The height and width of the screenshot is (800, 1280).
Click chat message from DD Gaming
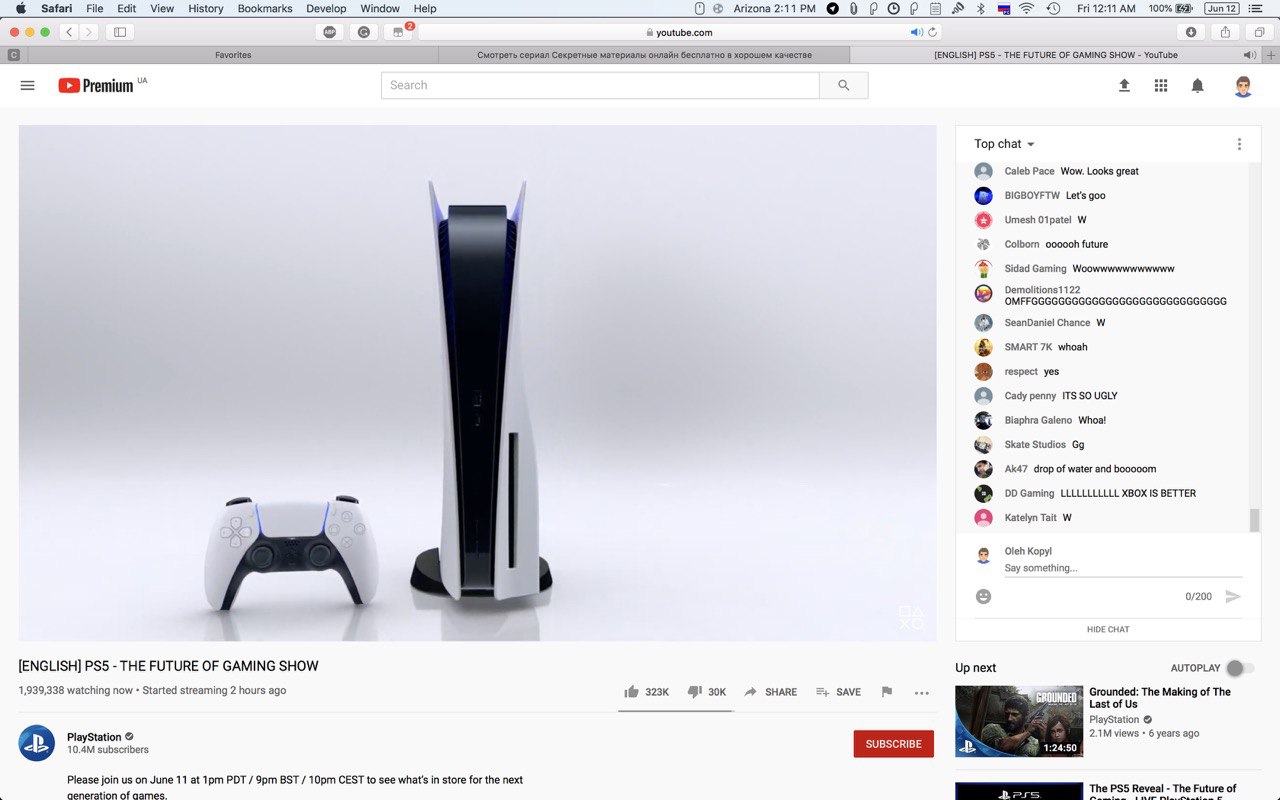click(x=1128, y=493)
